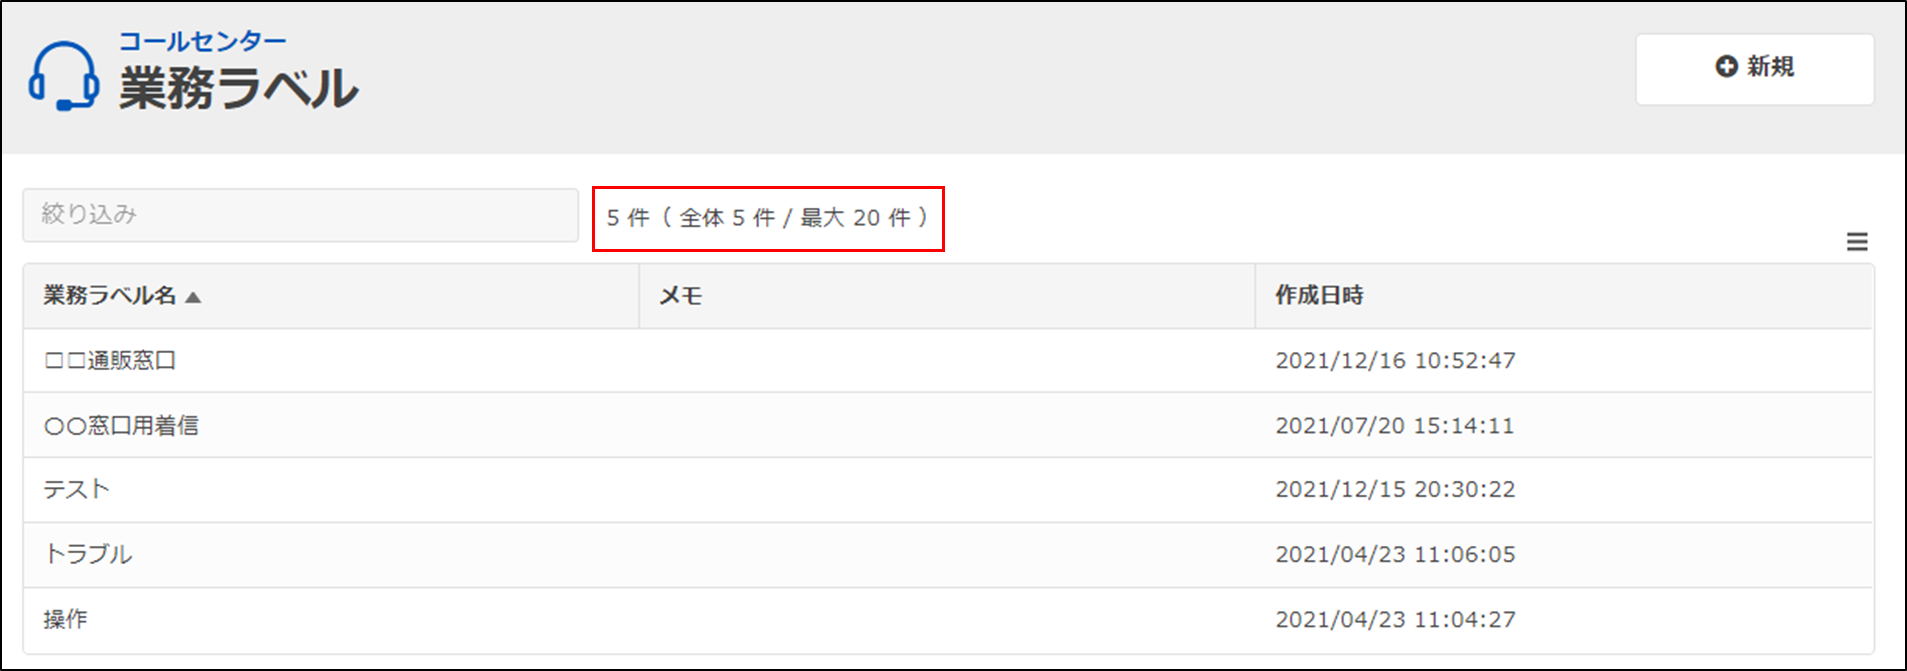Open the ○○窓口用着信 label entry

pyautogui.click(x=121, y=425)
